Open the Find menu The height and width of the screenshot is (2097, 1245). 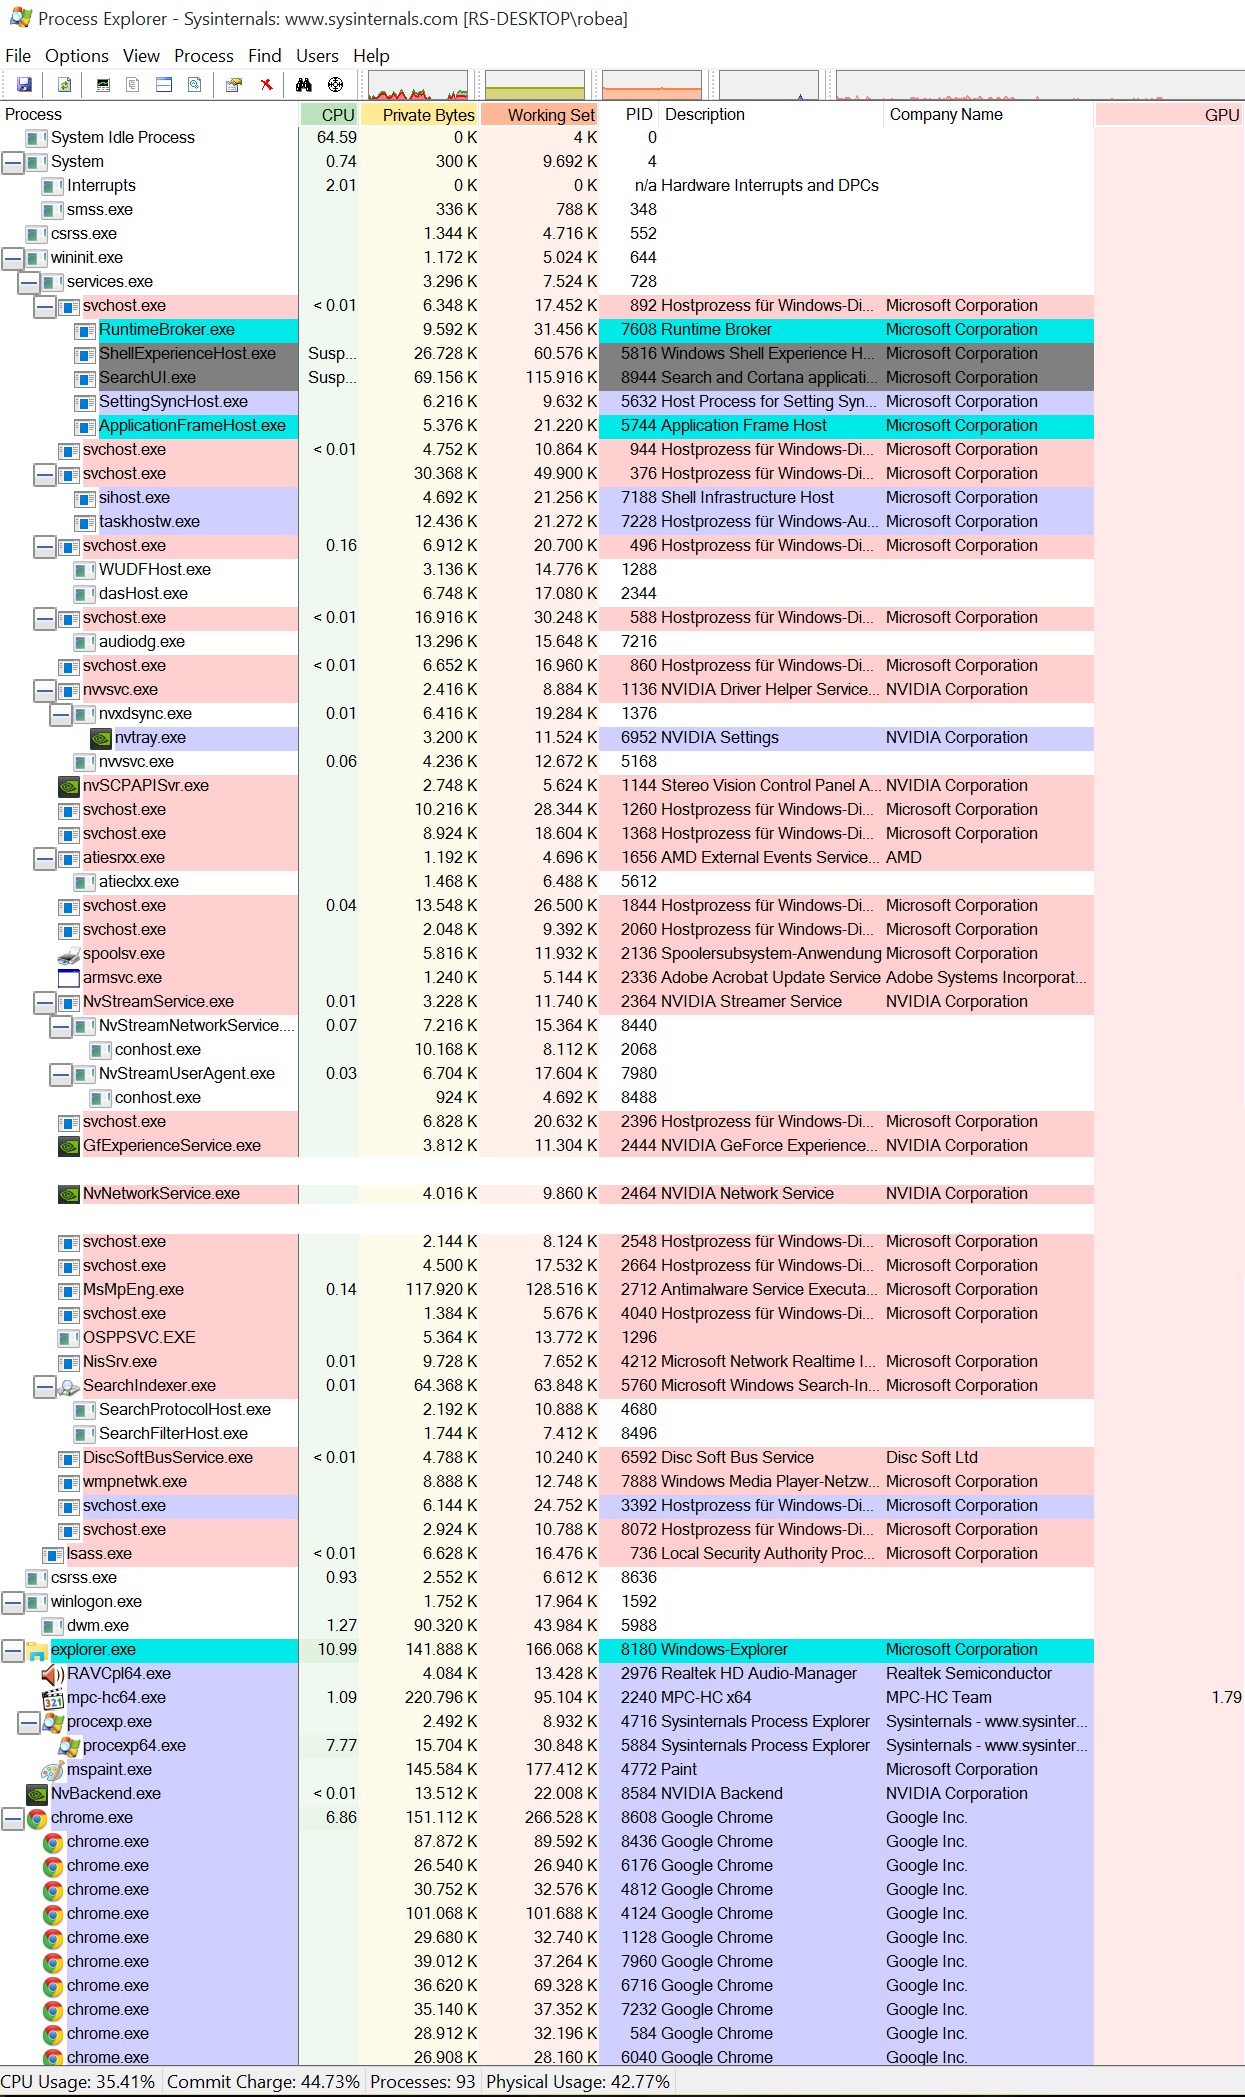click(x=265, y=56)
